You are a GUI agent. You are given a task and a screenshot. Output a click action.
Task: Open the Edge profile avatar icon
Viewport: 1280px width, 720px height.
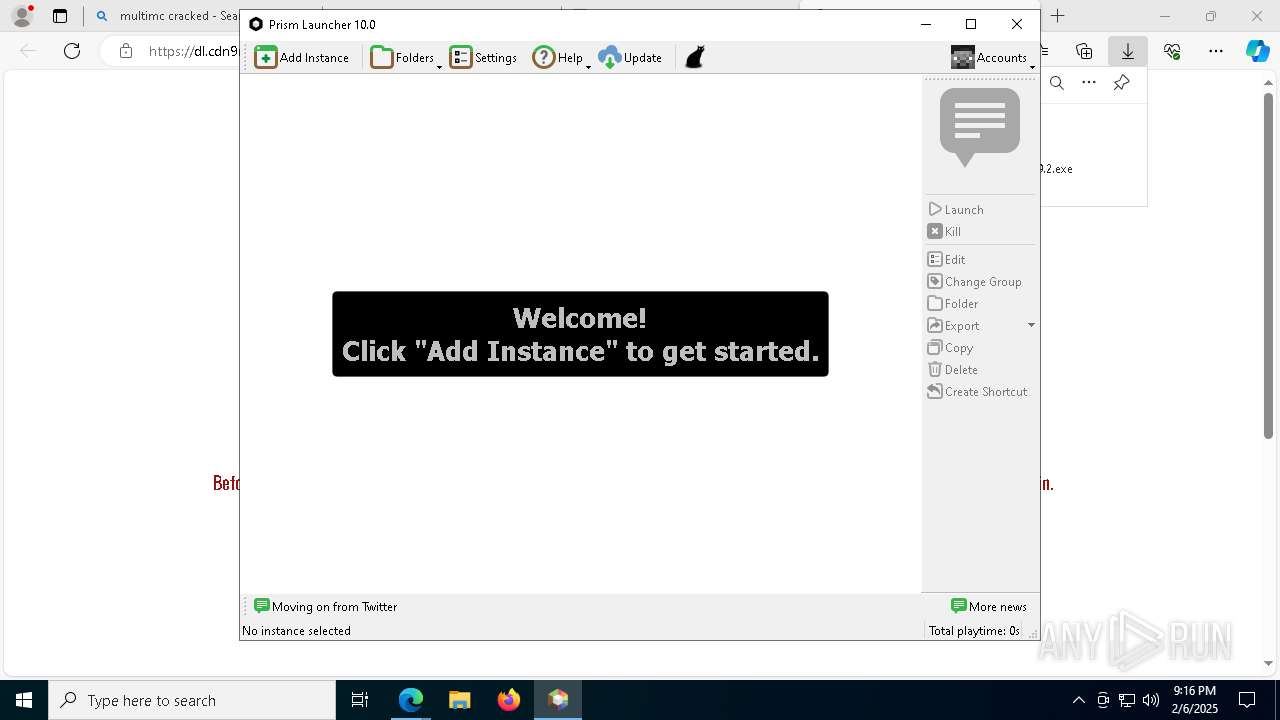21,16
